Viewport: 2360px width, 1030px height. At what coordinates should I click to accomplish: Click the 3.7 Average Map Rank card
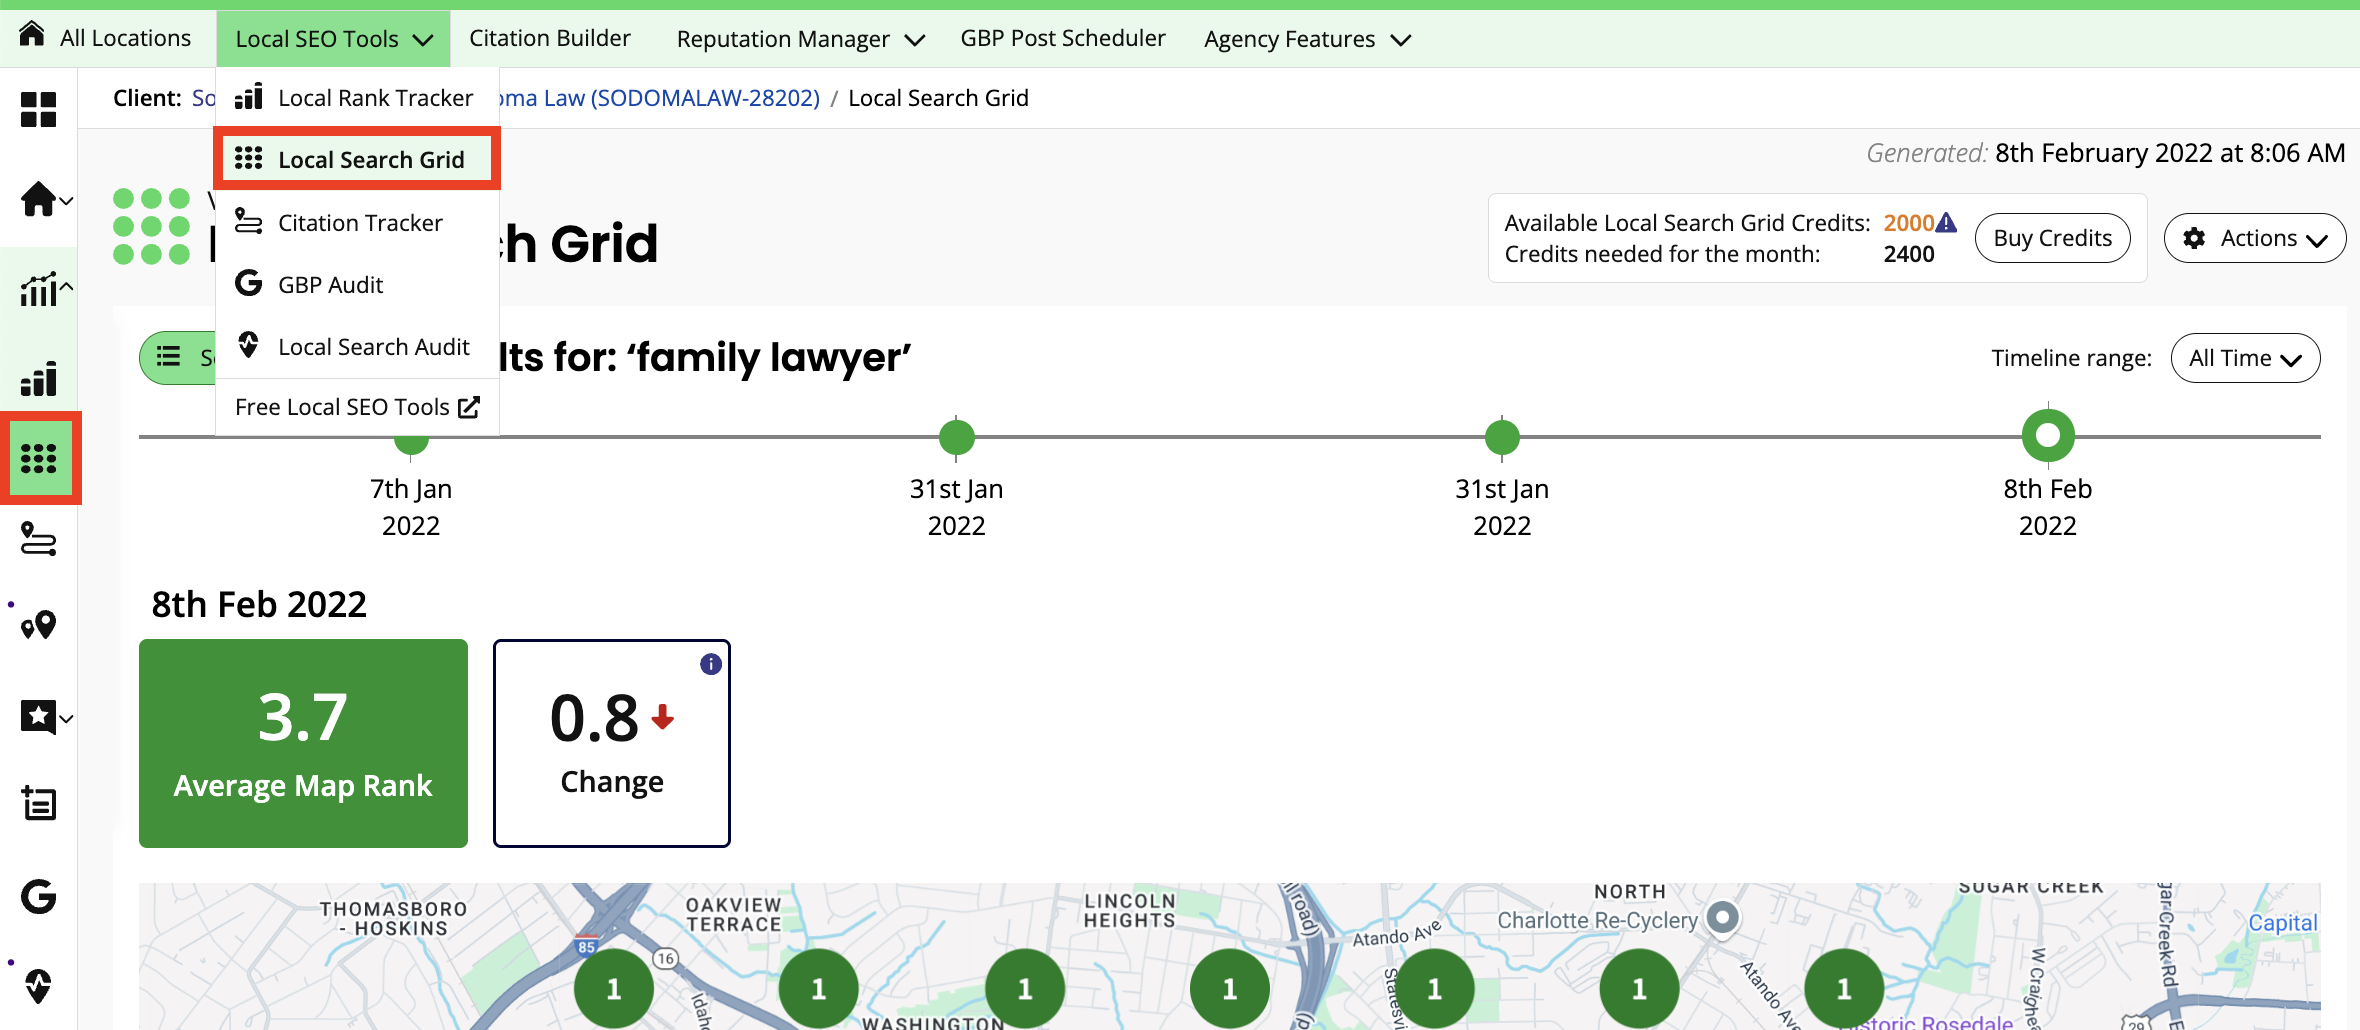tap(303, 743)
